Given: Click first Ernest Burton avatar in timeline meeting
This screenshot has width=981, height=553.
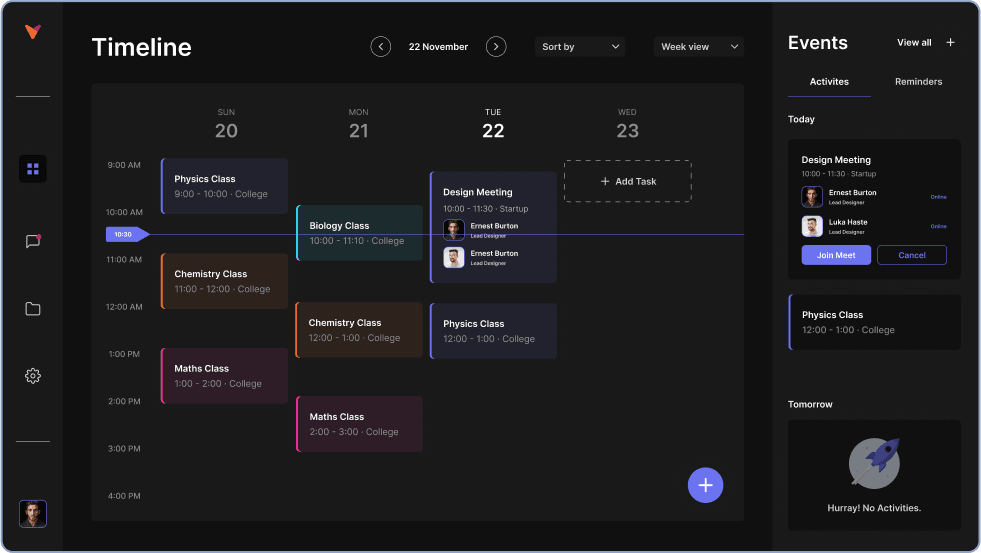Looking at the screenshot, I should click(x=454, y=230).
